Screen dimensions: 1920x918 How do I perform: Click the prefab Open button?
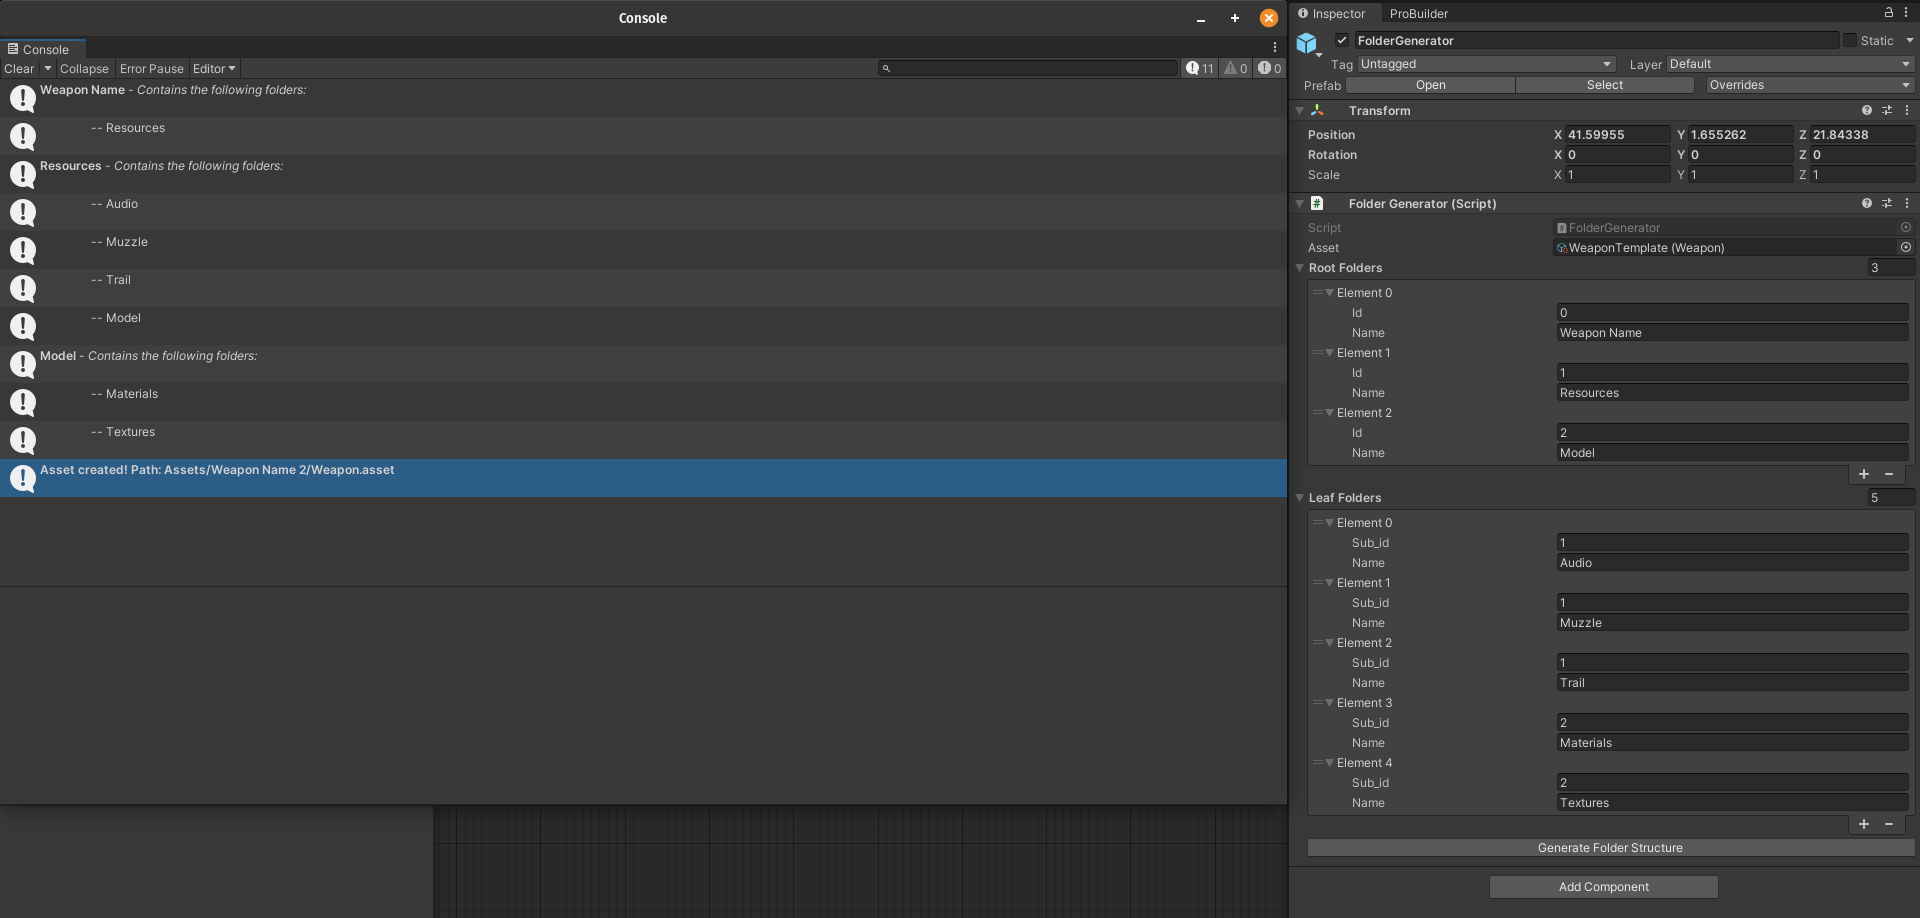(x=1430, y=85)
